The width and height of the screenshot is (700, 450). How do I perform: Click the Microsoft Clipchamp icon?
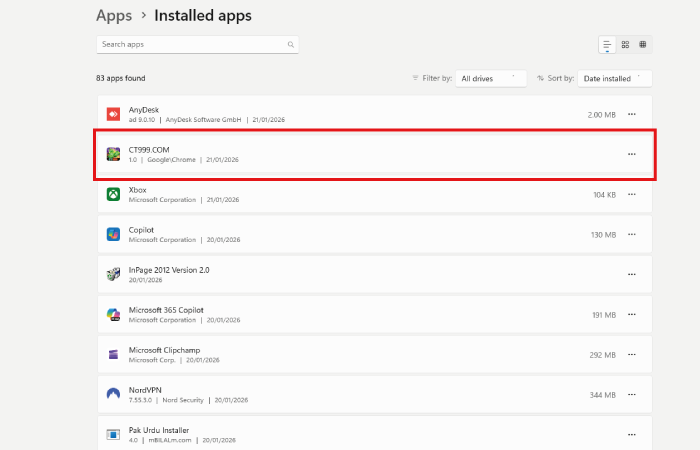[113, 354]
